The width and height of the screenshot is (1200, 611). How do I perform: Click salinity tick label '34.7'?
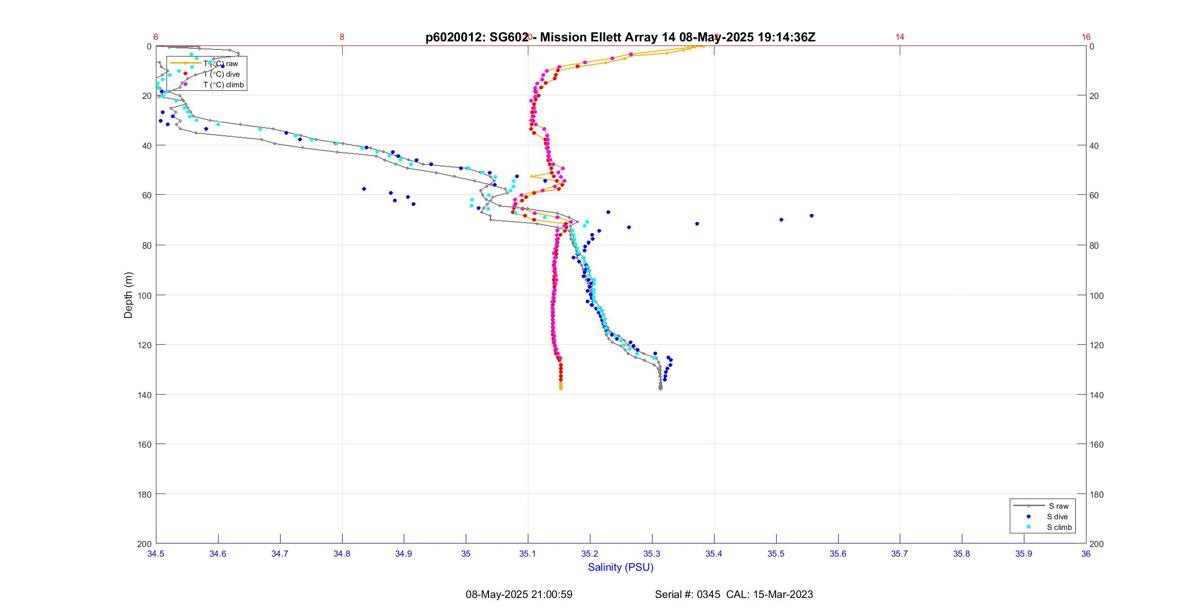[279, 553]
